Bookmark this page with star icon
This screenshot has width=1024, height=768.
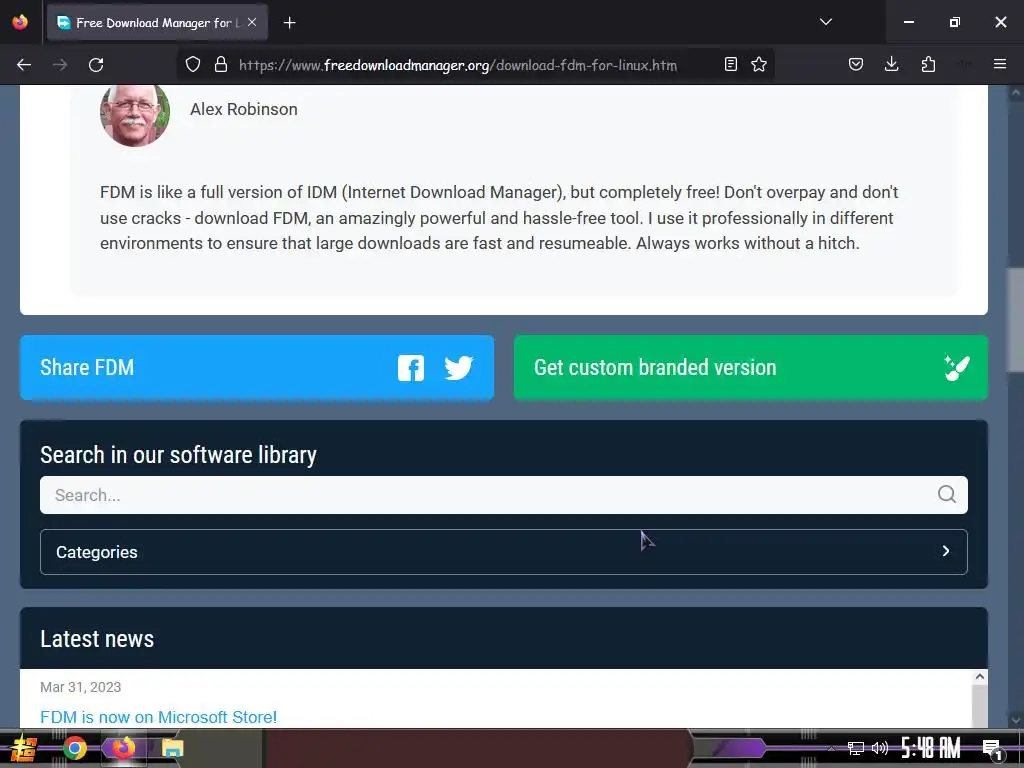[759, 65]
